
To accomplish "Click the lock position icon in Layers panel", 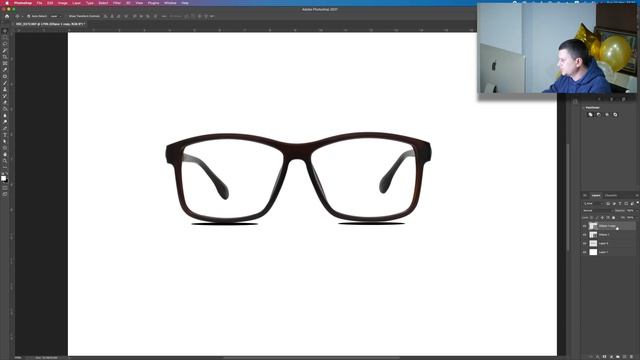I will [602, 218].
